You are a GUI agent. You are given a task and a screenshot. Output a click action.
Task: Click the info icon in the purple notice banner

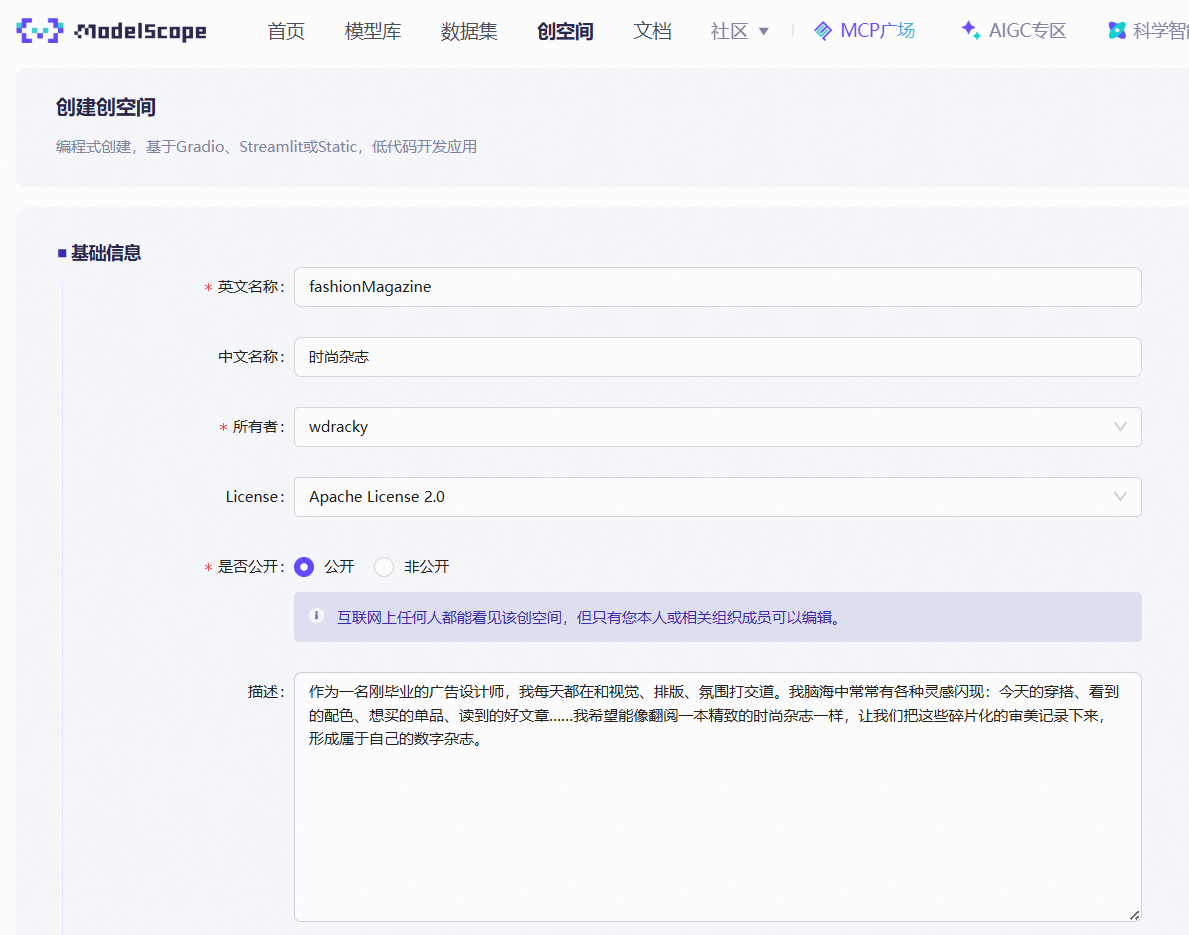[316, 616]
